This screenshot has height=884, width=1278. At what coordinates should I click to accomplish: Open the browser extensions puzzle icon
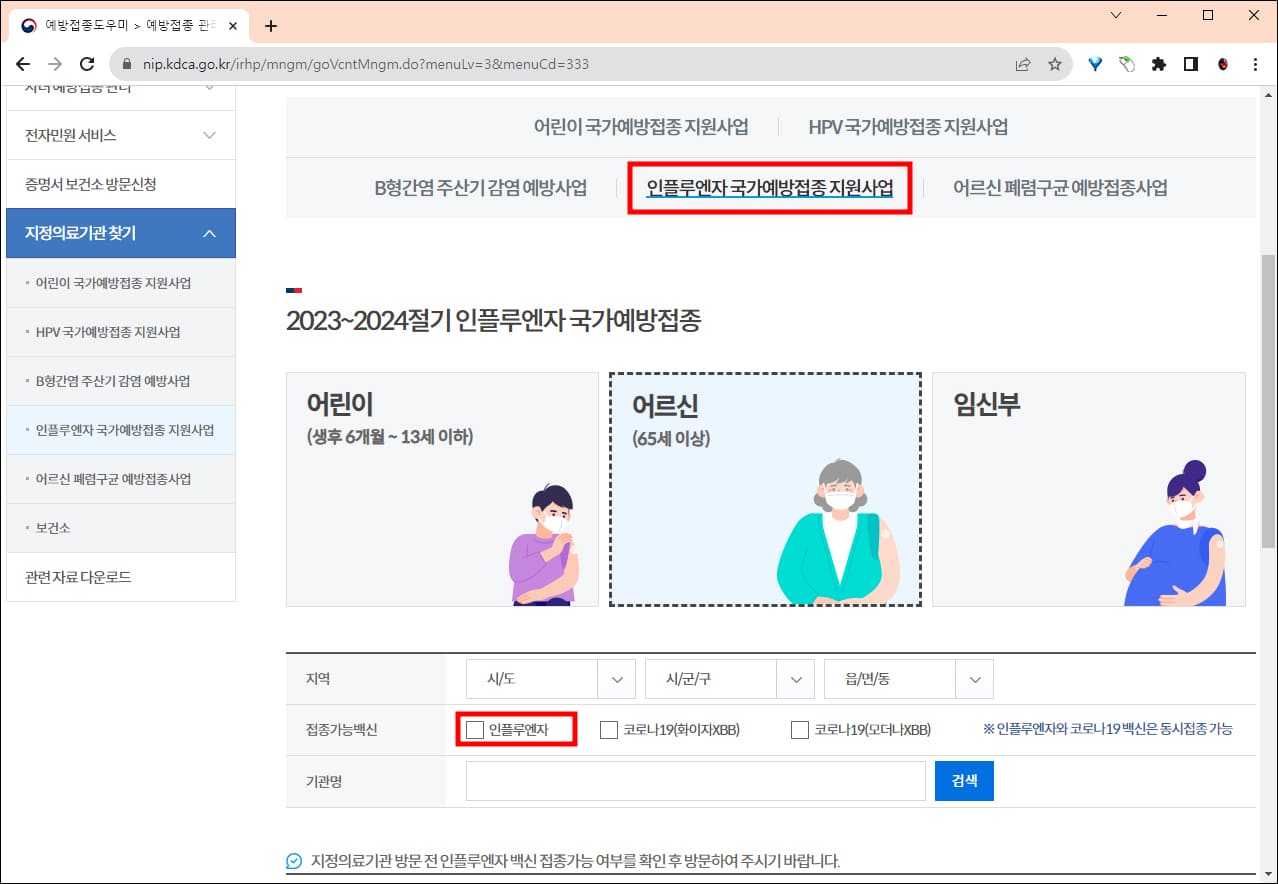[x=1159, y=63]
